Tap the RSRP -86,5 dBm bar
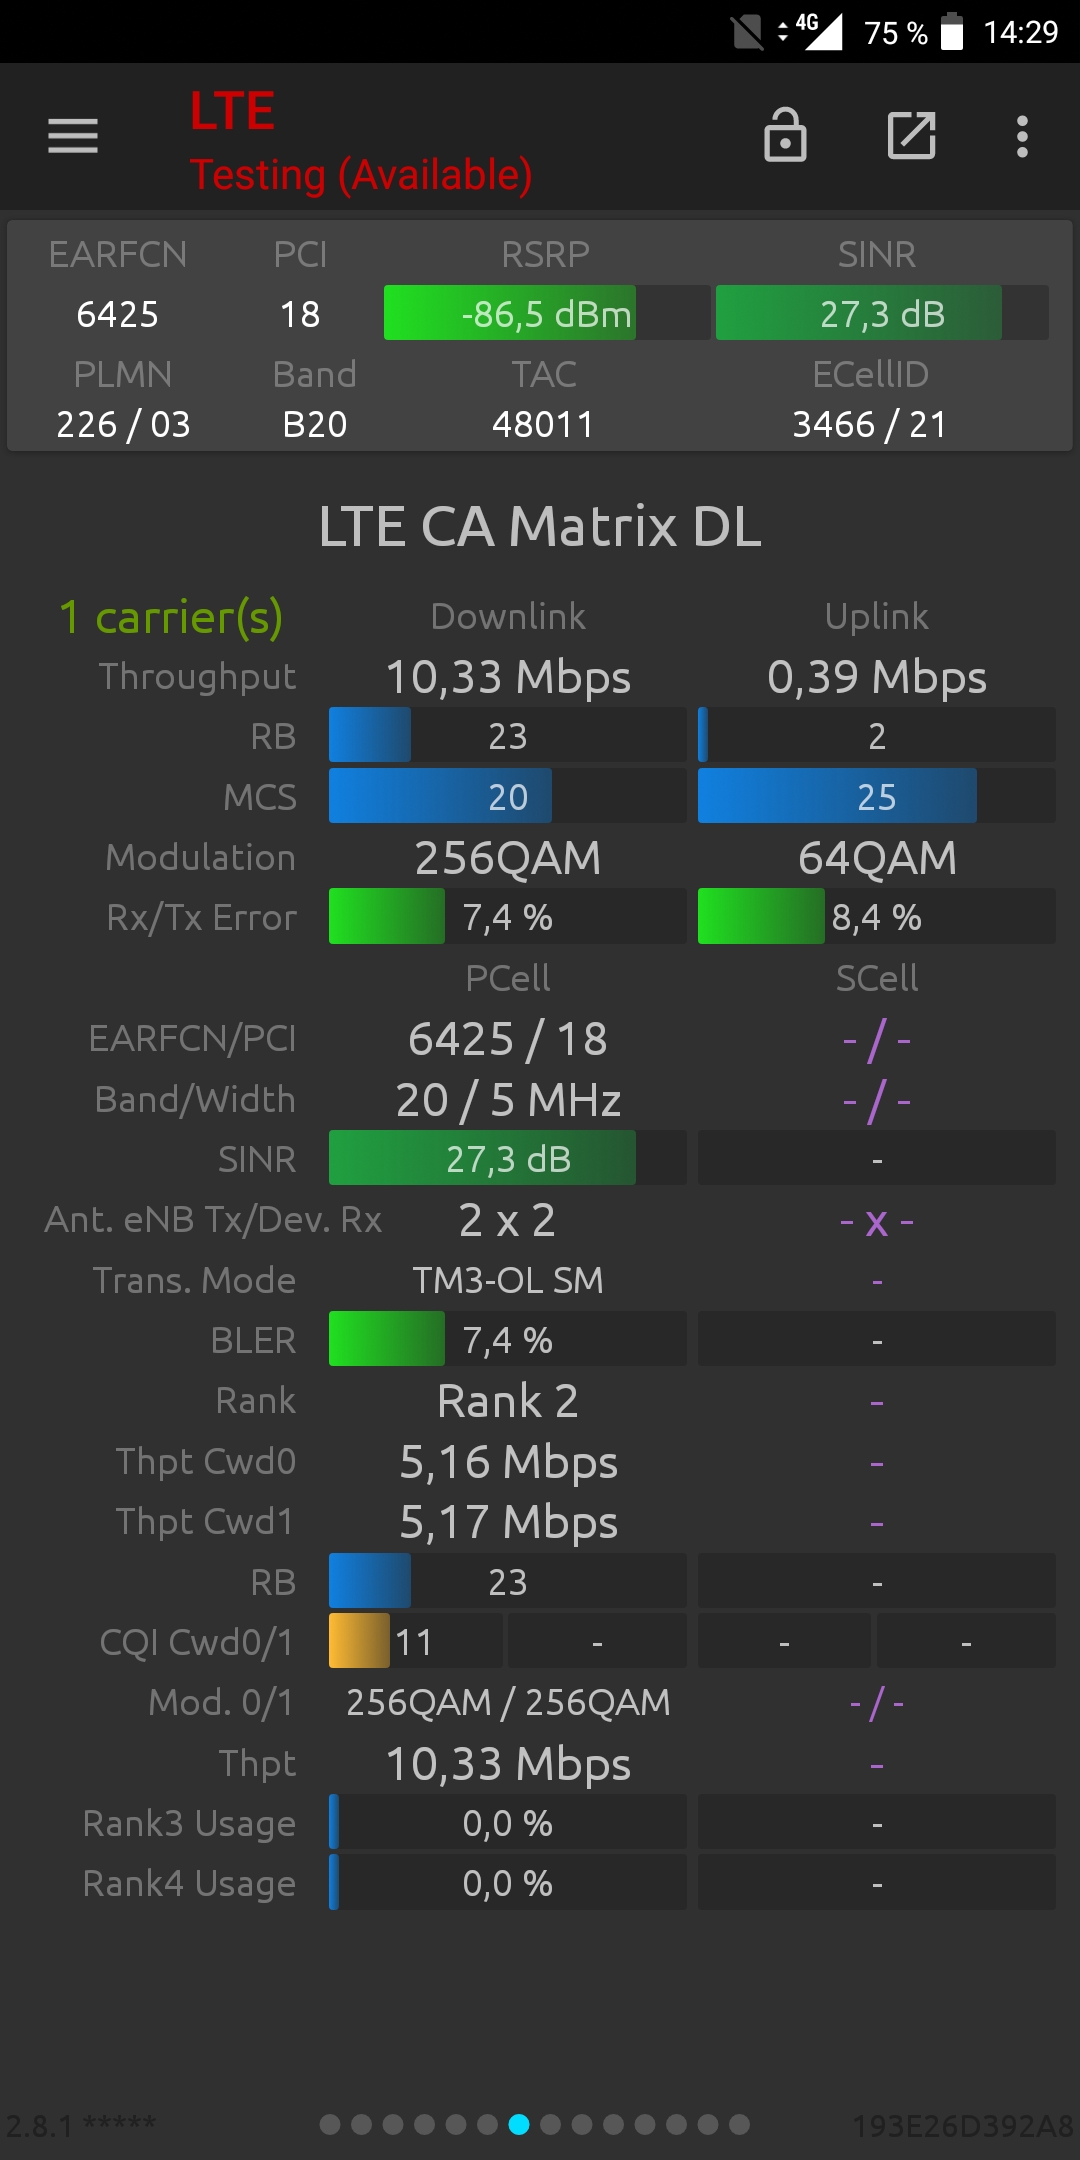 tap(547, 313)
